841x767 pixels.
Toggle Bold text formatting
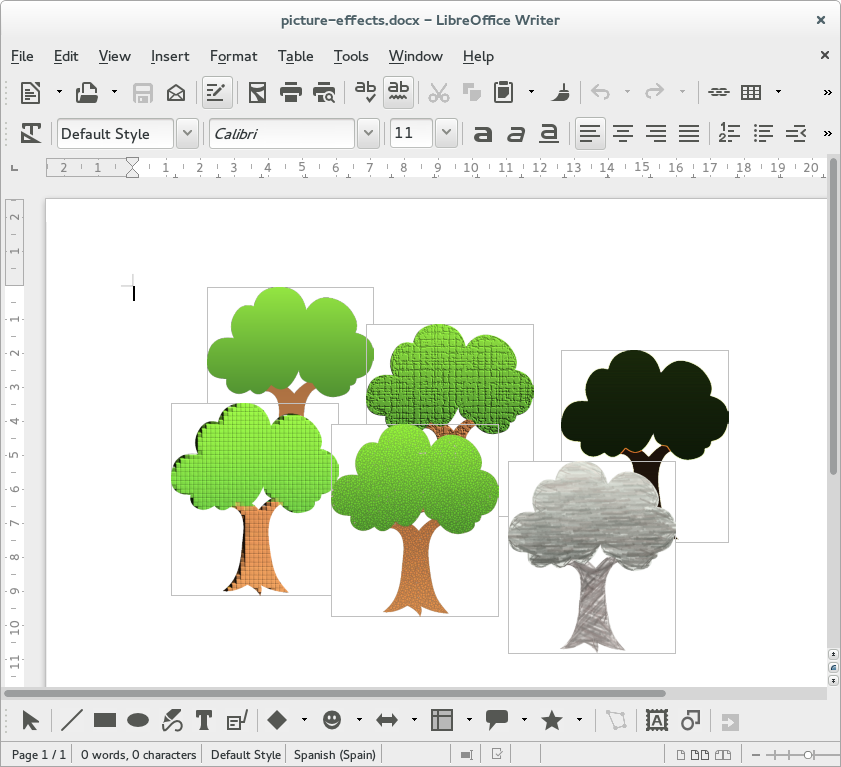483,133
